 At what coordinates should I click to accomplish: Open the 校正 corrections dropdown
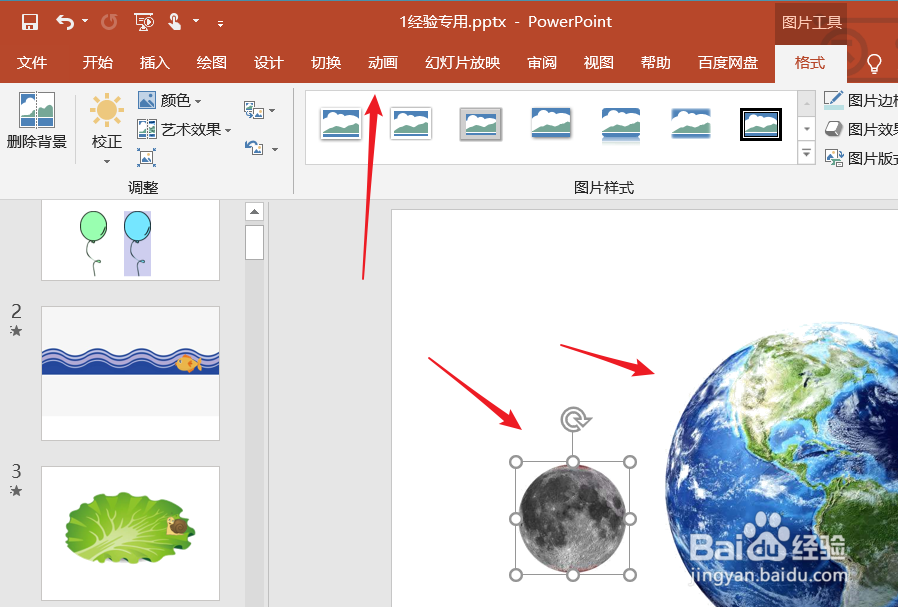(x=107, y=129)
